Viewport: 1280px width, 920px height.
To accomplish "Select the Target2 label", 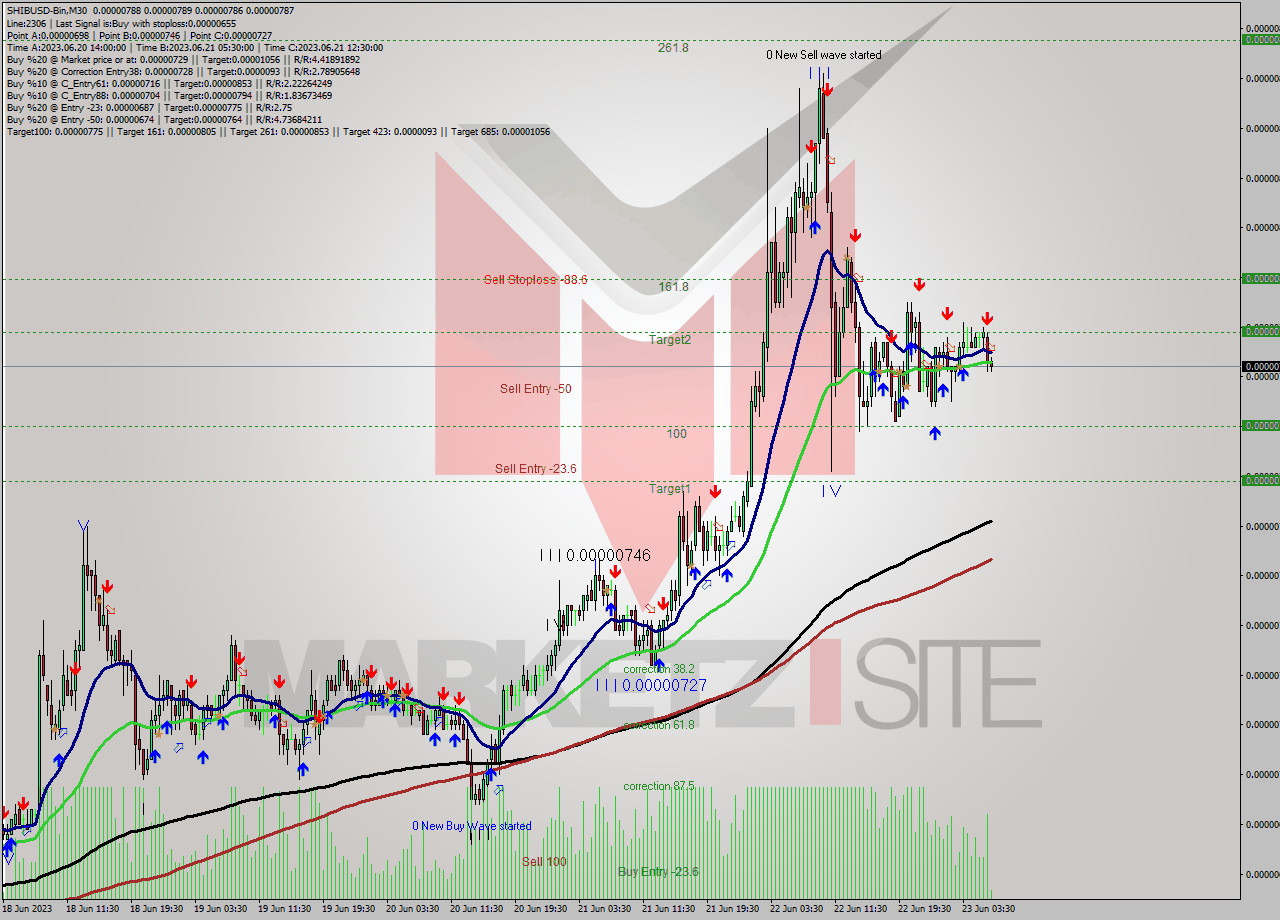I will click(669, 340).
